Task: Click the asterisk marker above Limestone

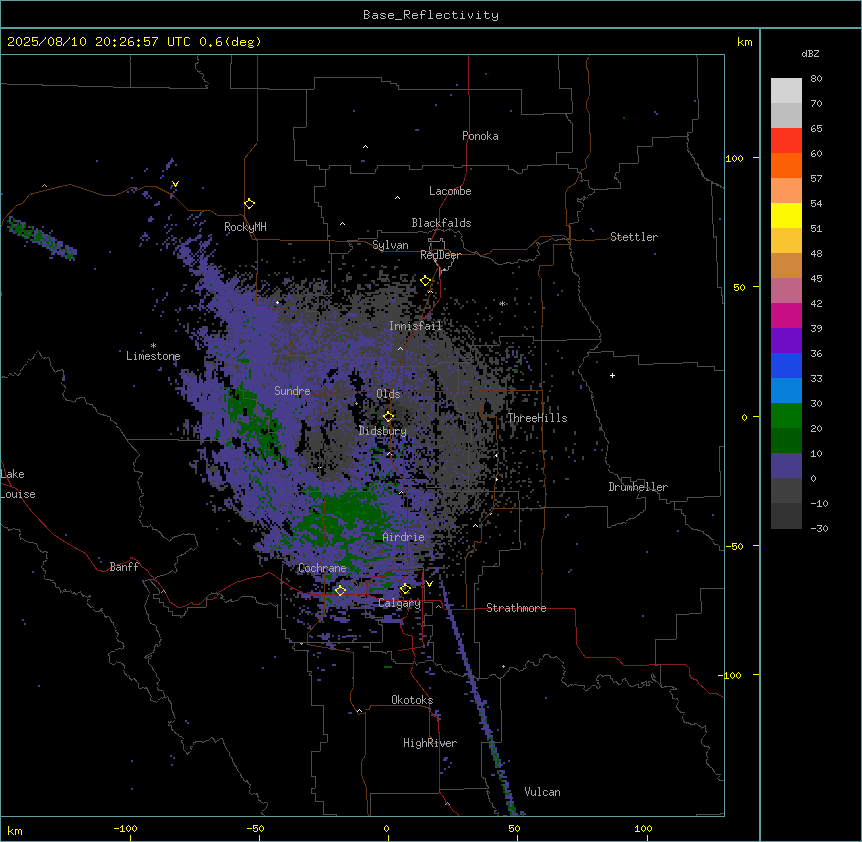Action: 153,346
